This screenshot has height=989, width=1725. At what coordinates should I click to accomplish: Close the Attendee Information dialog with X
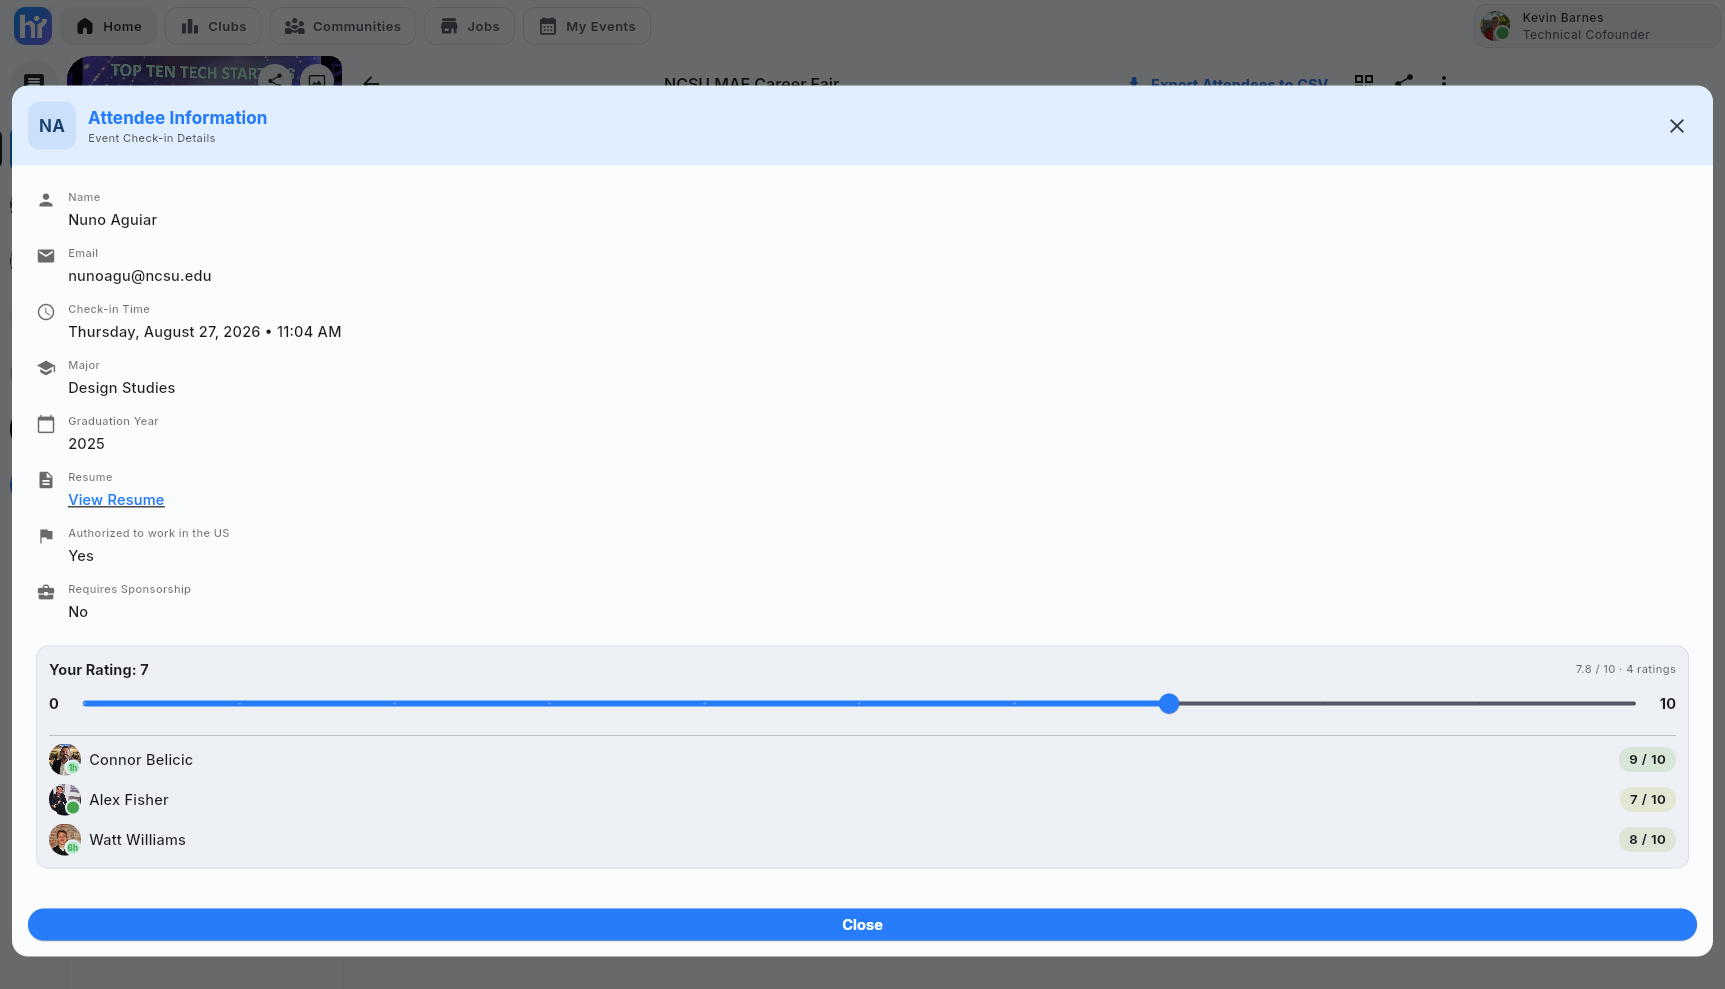pos(1677,126)
